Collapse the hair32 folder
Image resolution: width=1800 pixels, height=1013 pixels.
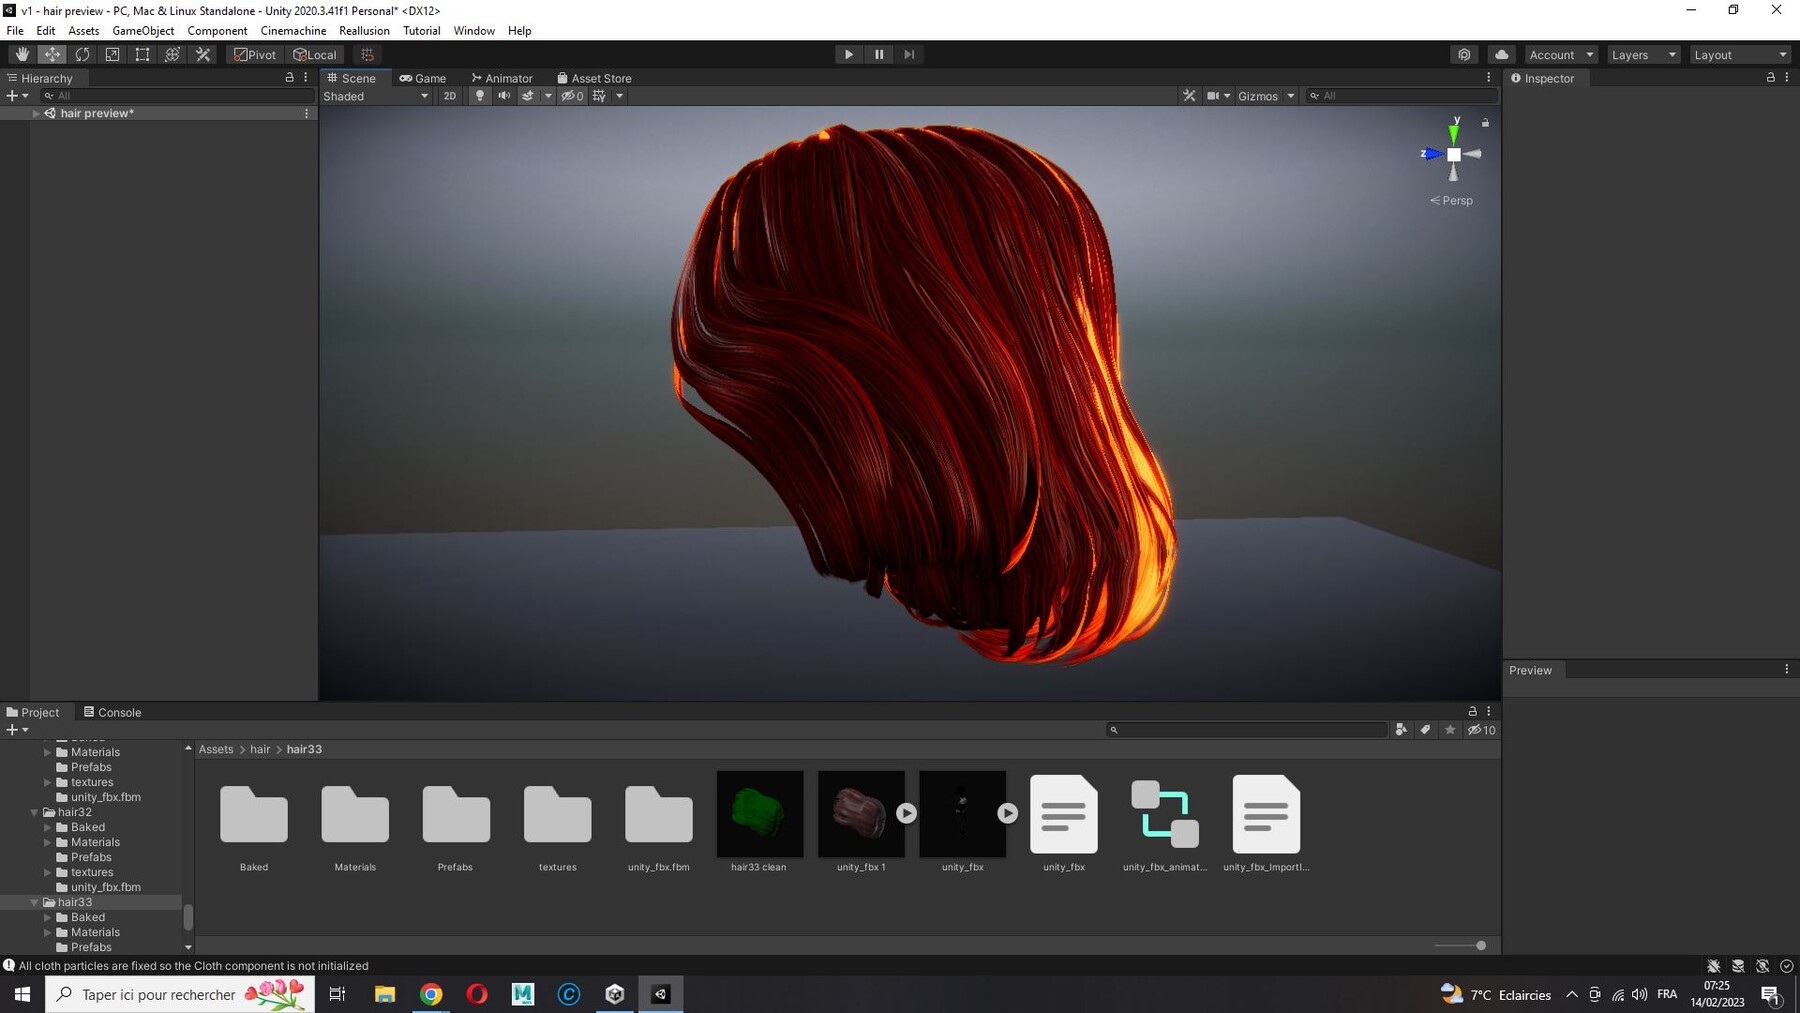pos(35,812)
